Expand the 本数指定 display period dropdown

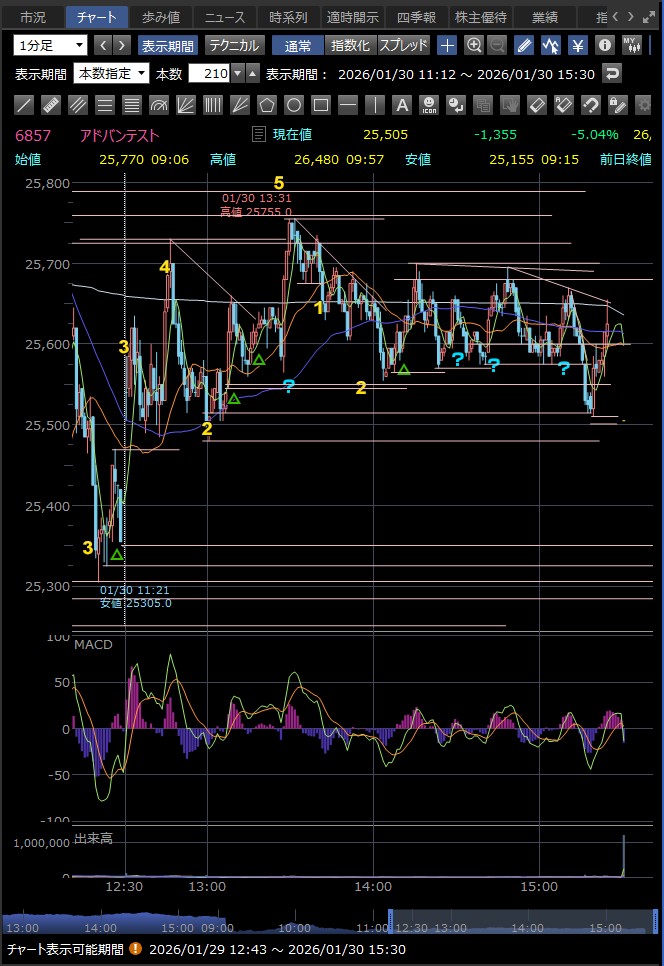(111, 73)
